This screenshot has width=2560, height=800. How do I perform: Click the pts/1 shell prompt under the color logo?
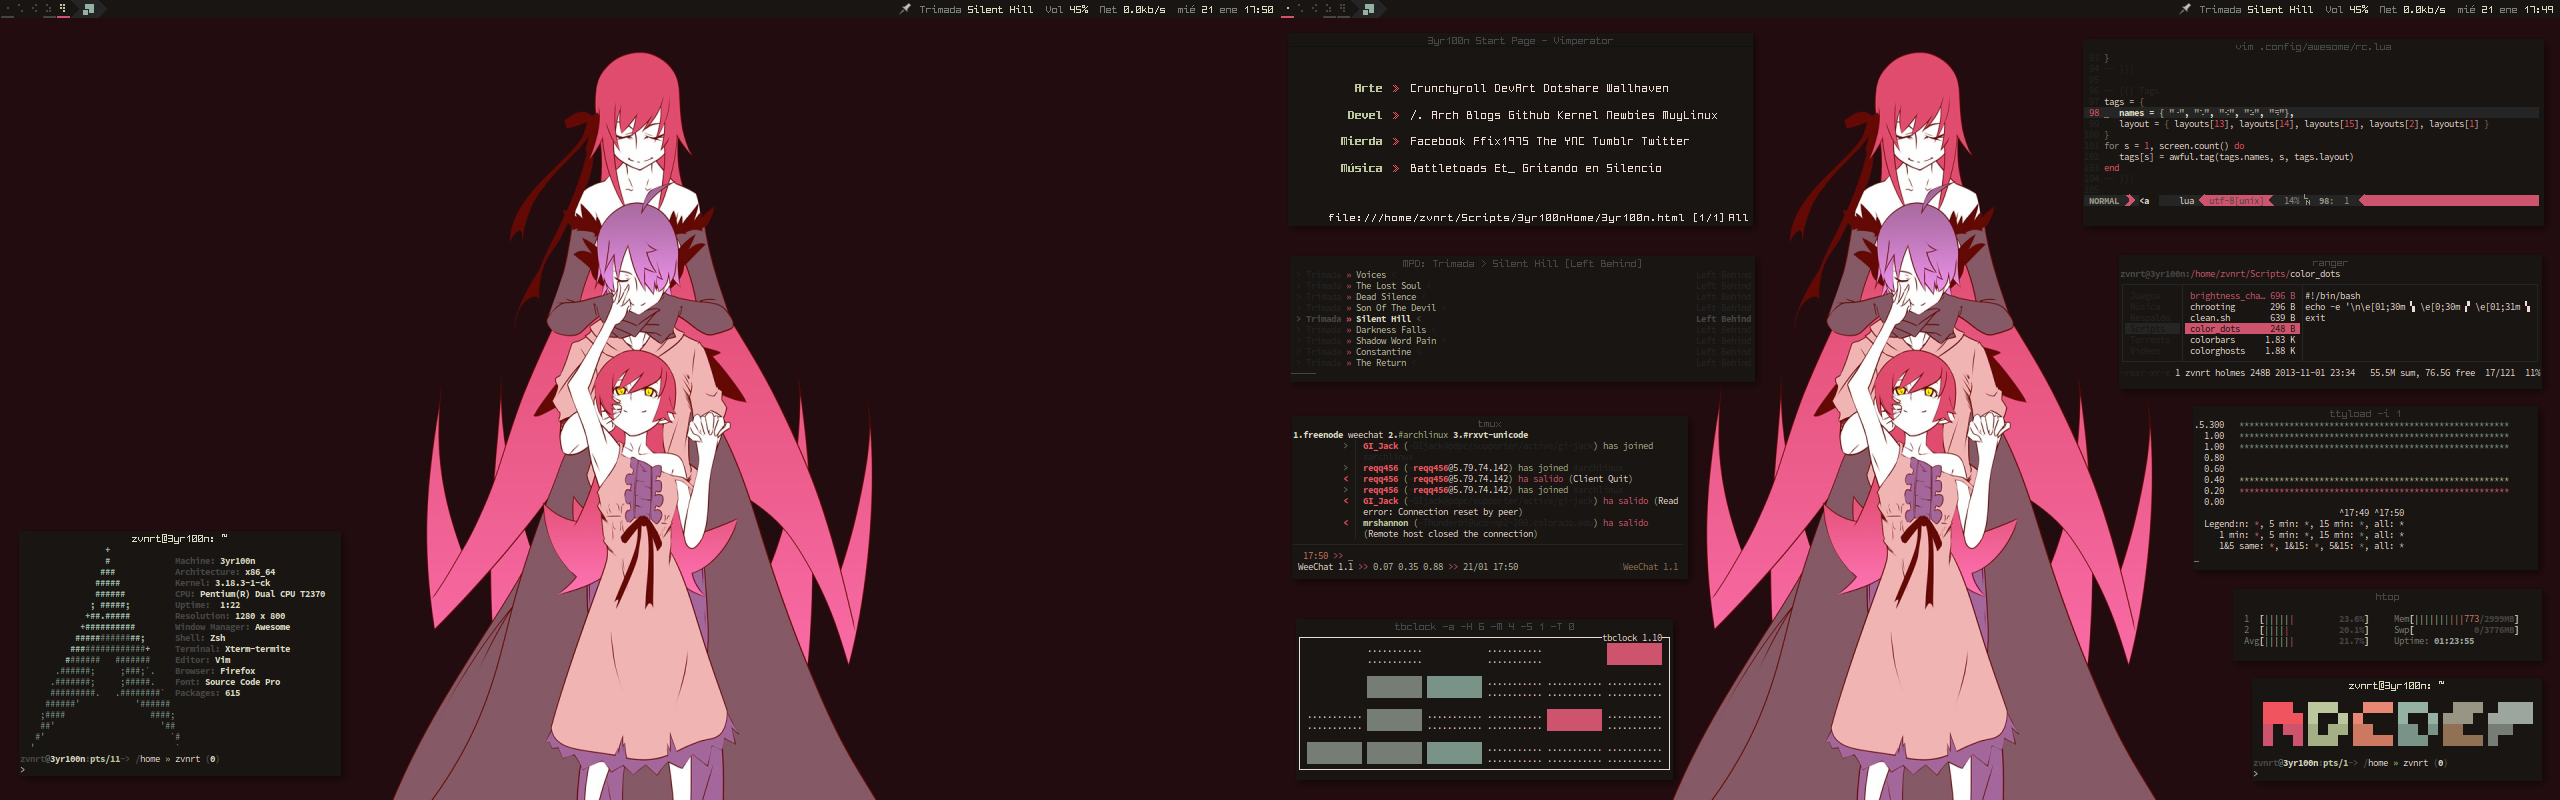coord(2349,763)
